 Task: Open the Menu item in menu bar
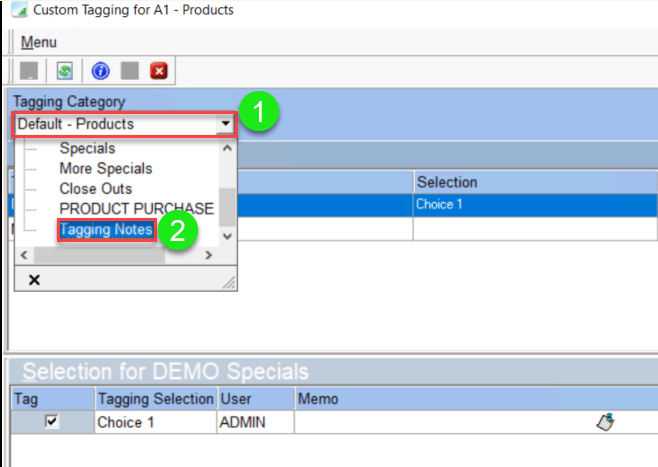coord(39,42)
